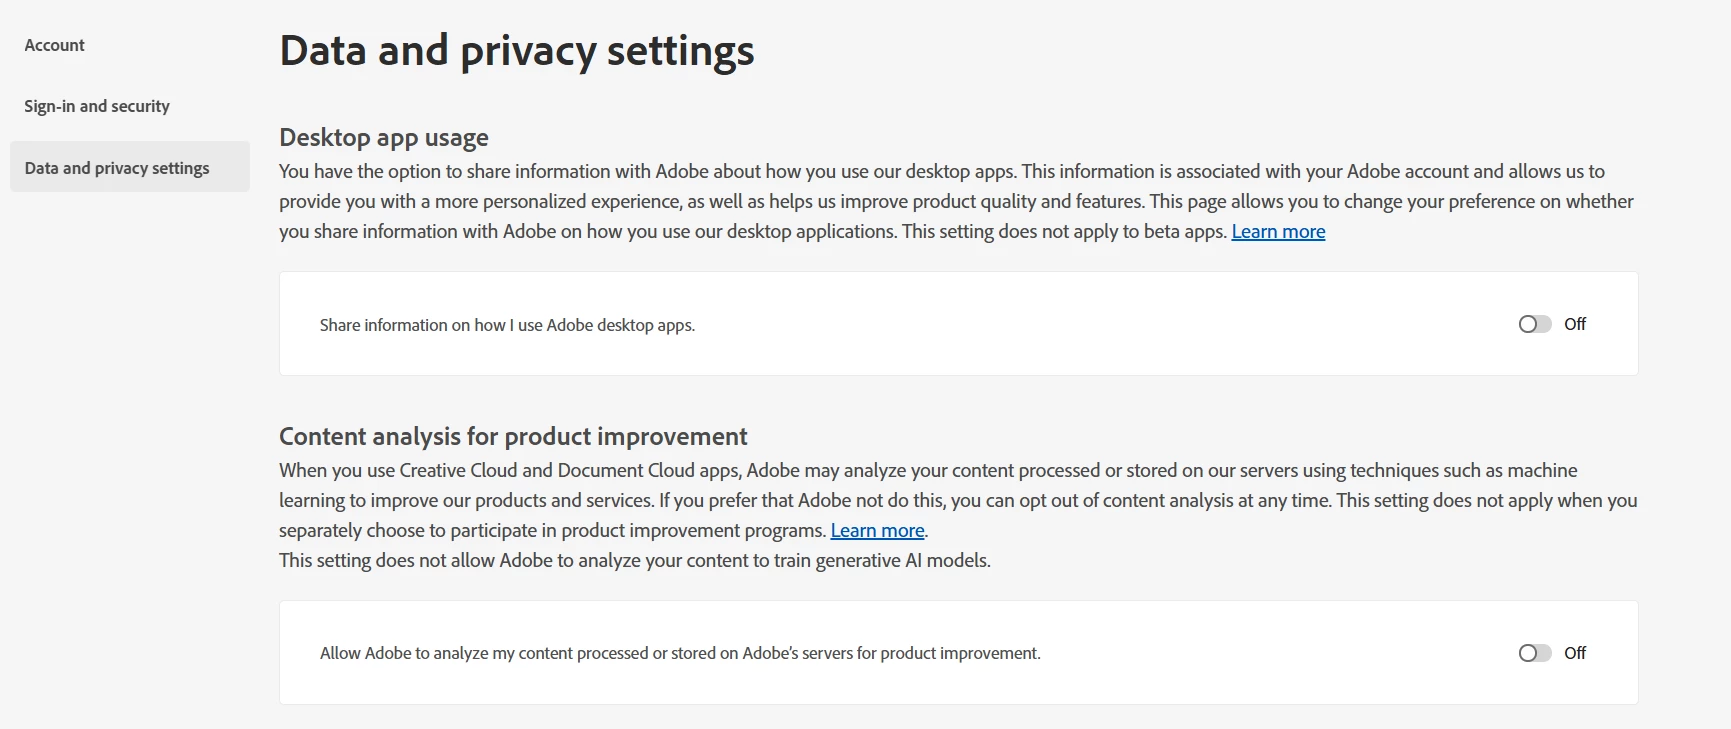The width and height of the screenshot is (1731, 729).
Task: Follow Learn more link in Content analysis section
Action: (x=877, y=531)
